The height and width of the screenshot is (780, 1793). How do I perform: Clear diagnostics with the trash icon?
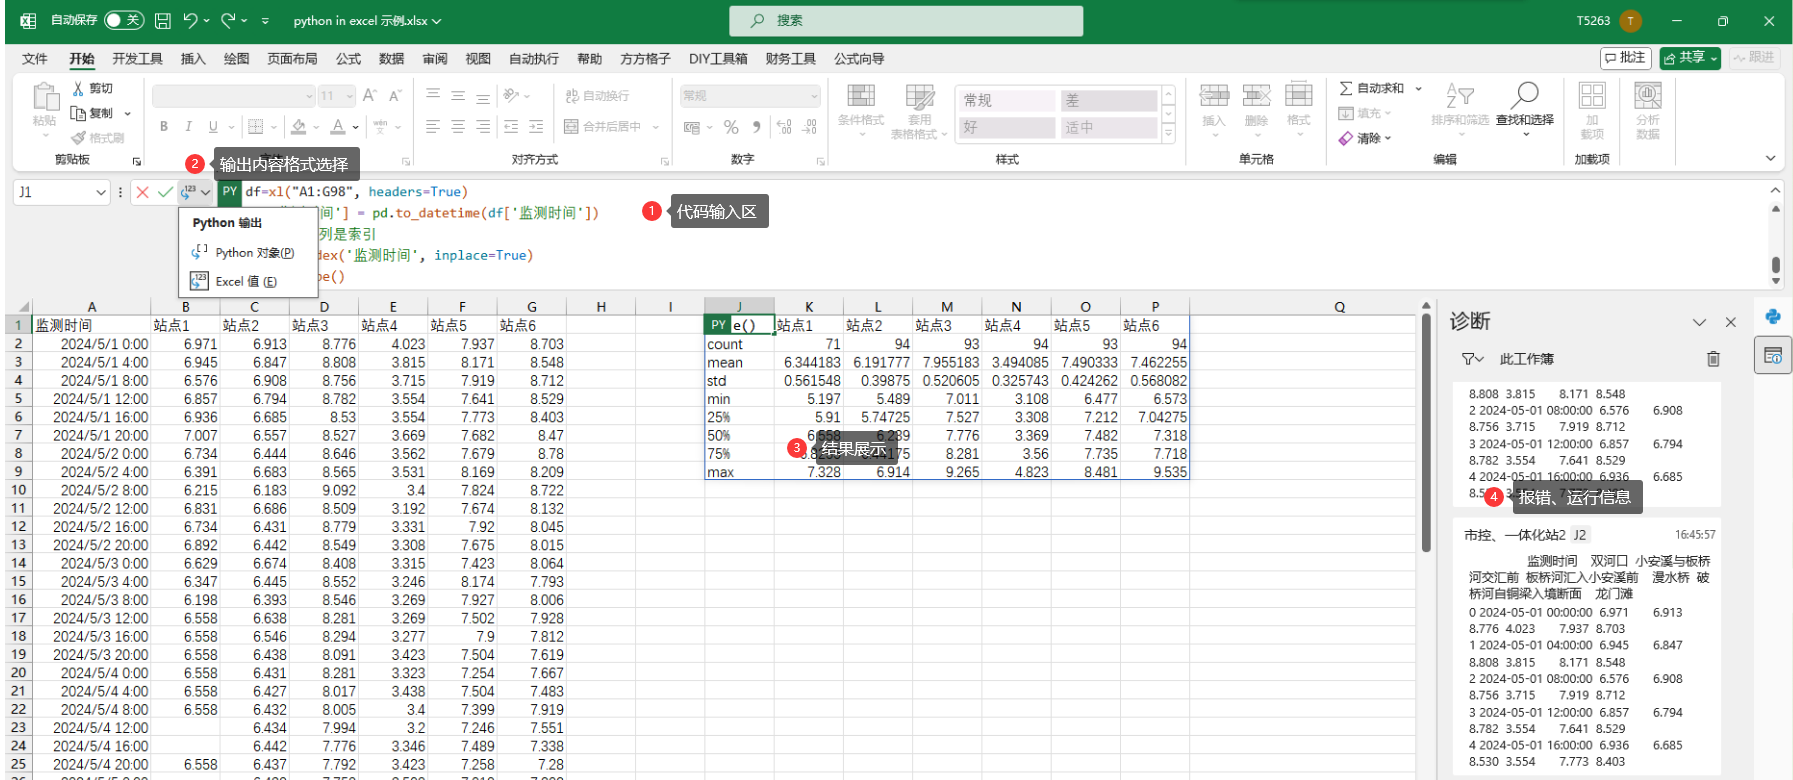click(x=1713, y=359)
